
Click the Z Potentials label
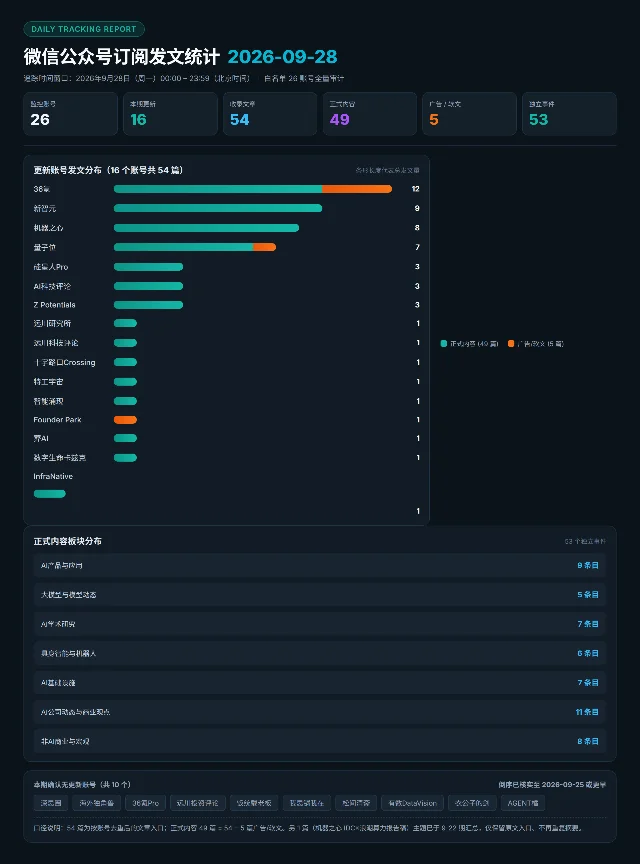click(x=55, y=305)
